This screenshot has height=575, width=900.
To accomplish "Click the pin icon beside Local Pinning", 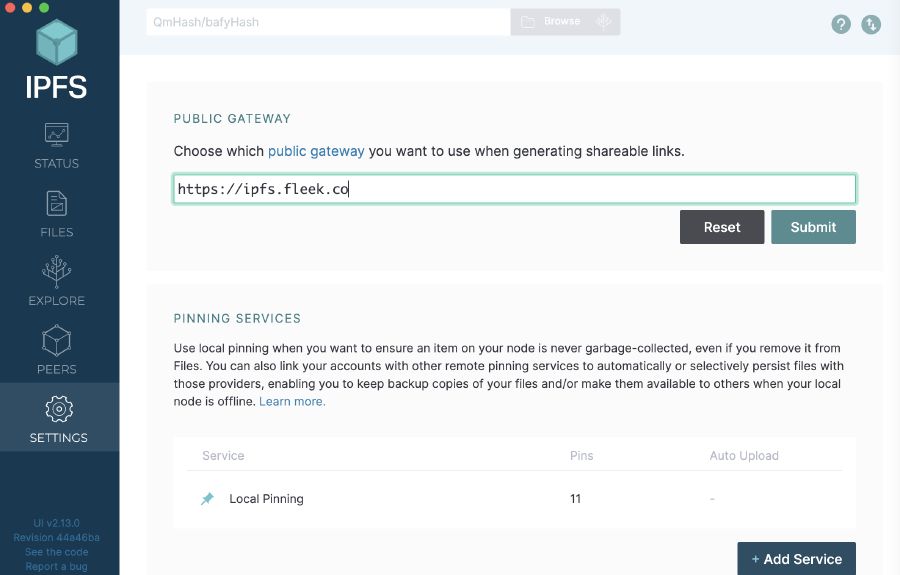I will 207,499.
